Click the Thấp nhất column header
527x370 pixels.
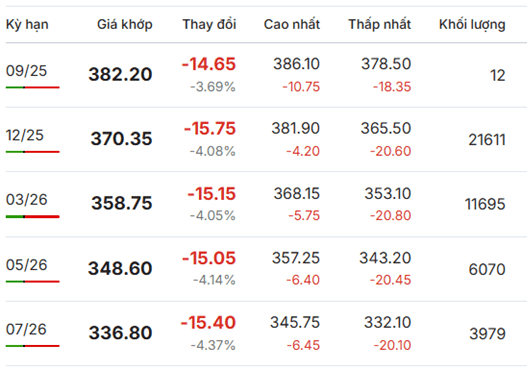click(379, 24)
